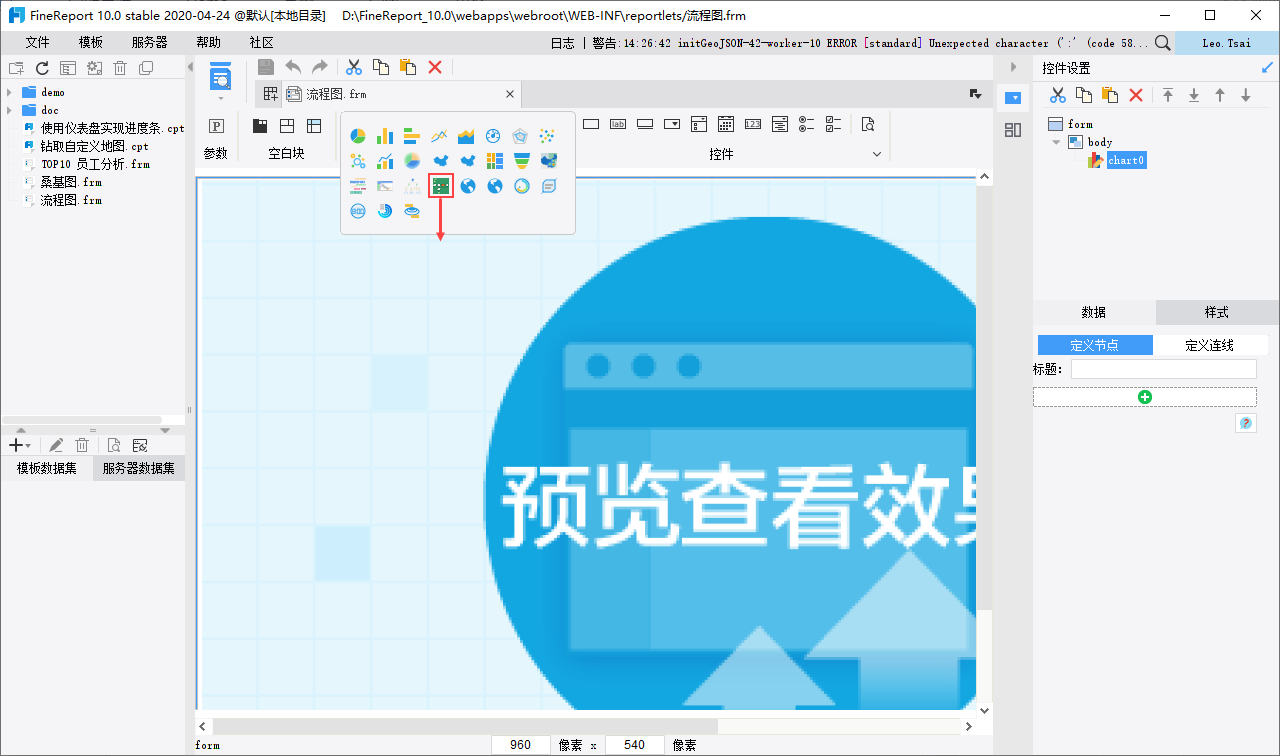The height and width of the screenshot is (756, 1280).
Task: Click the new folder icon in file panel
Action: (16, 68)
